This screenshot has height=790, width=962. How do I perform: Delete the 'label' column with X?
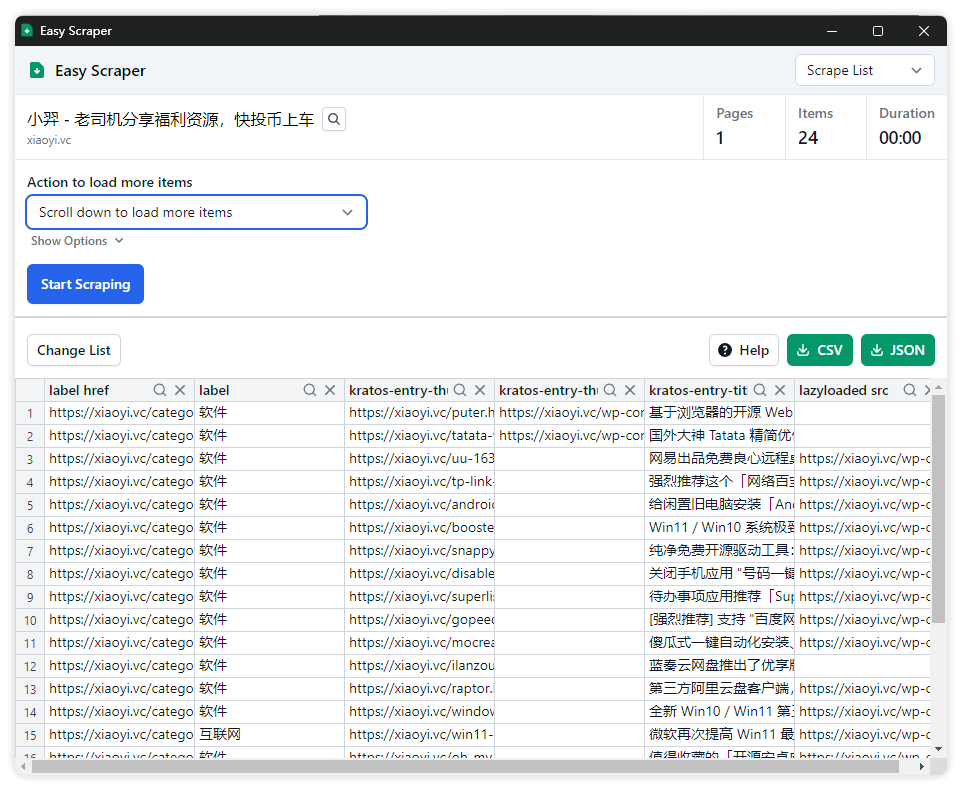pos(330,390)
